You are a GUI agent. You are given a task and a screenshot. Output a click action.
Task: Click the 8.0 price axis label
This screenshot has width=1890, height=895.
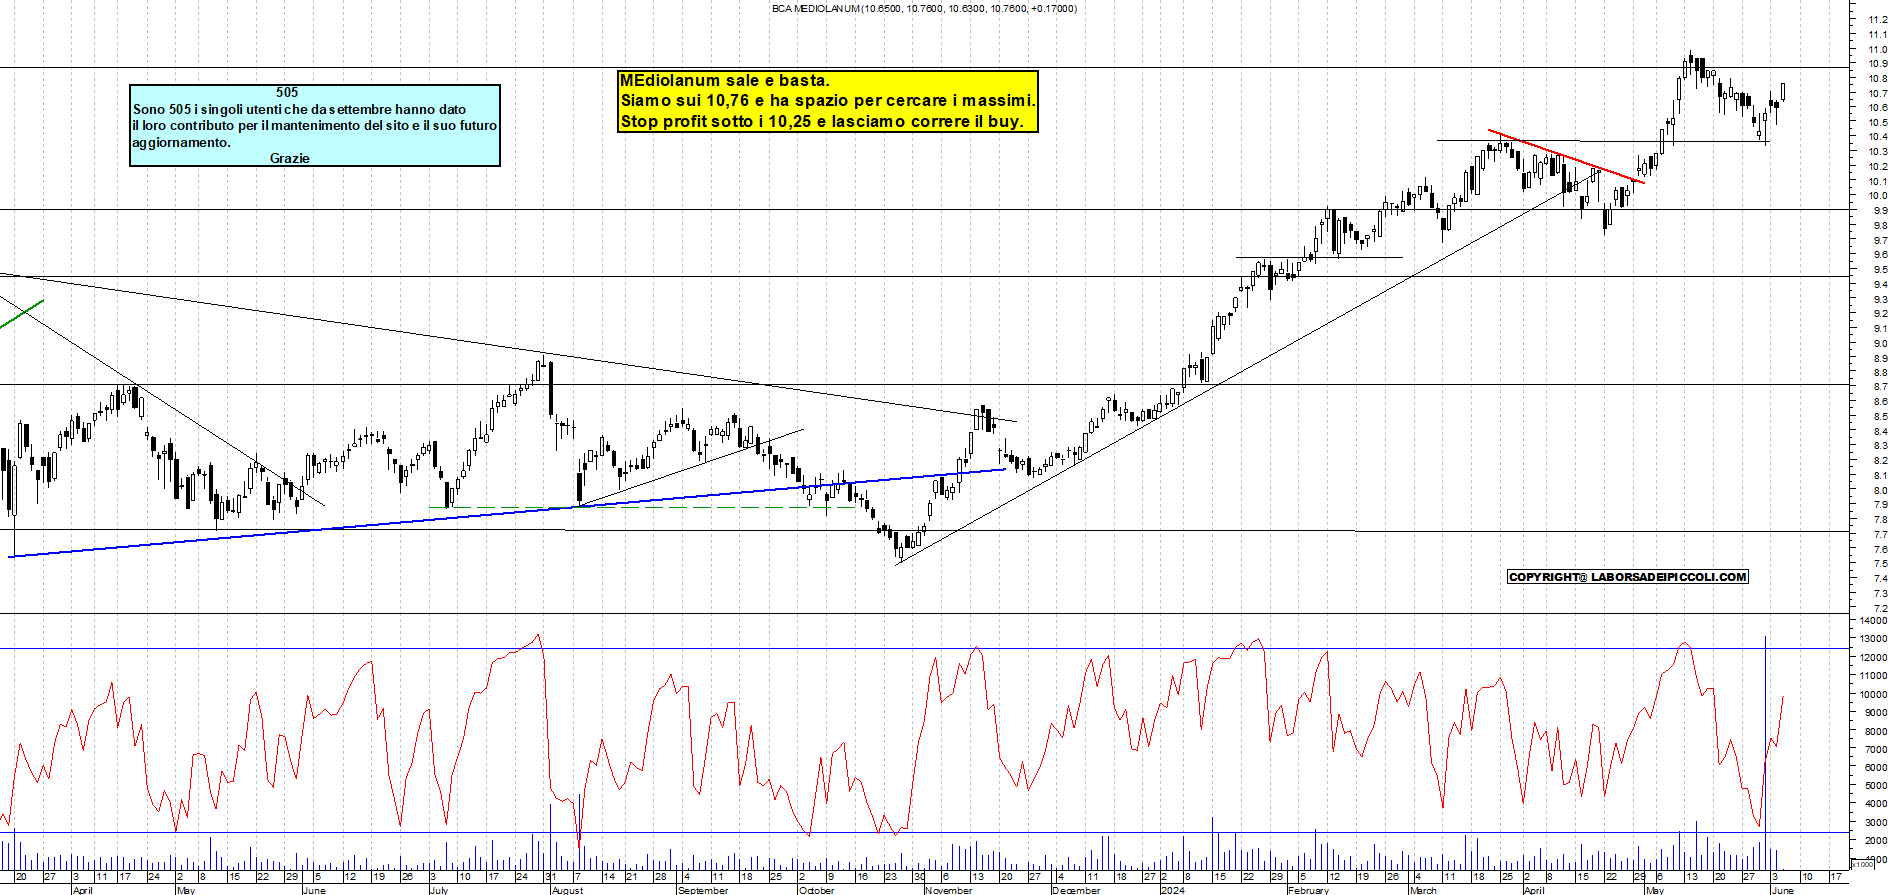(x=1880, y=490)
